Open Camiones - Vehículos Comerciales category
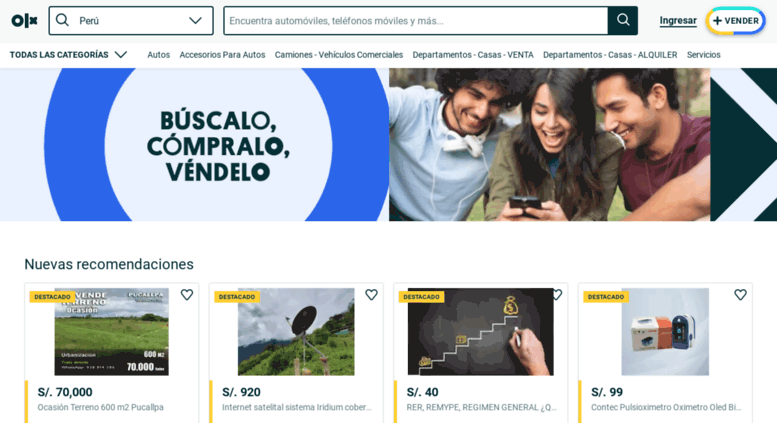Viewport: 777px width, 423px height. [339, 54]
